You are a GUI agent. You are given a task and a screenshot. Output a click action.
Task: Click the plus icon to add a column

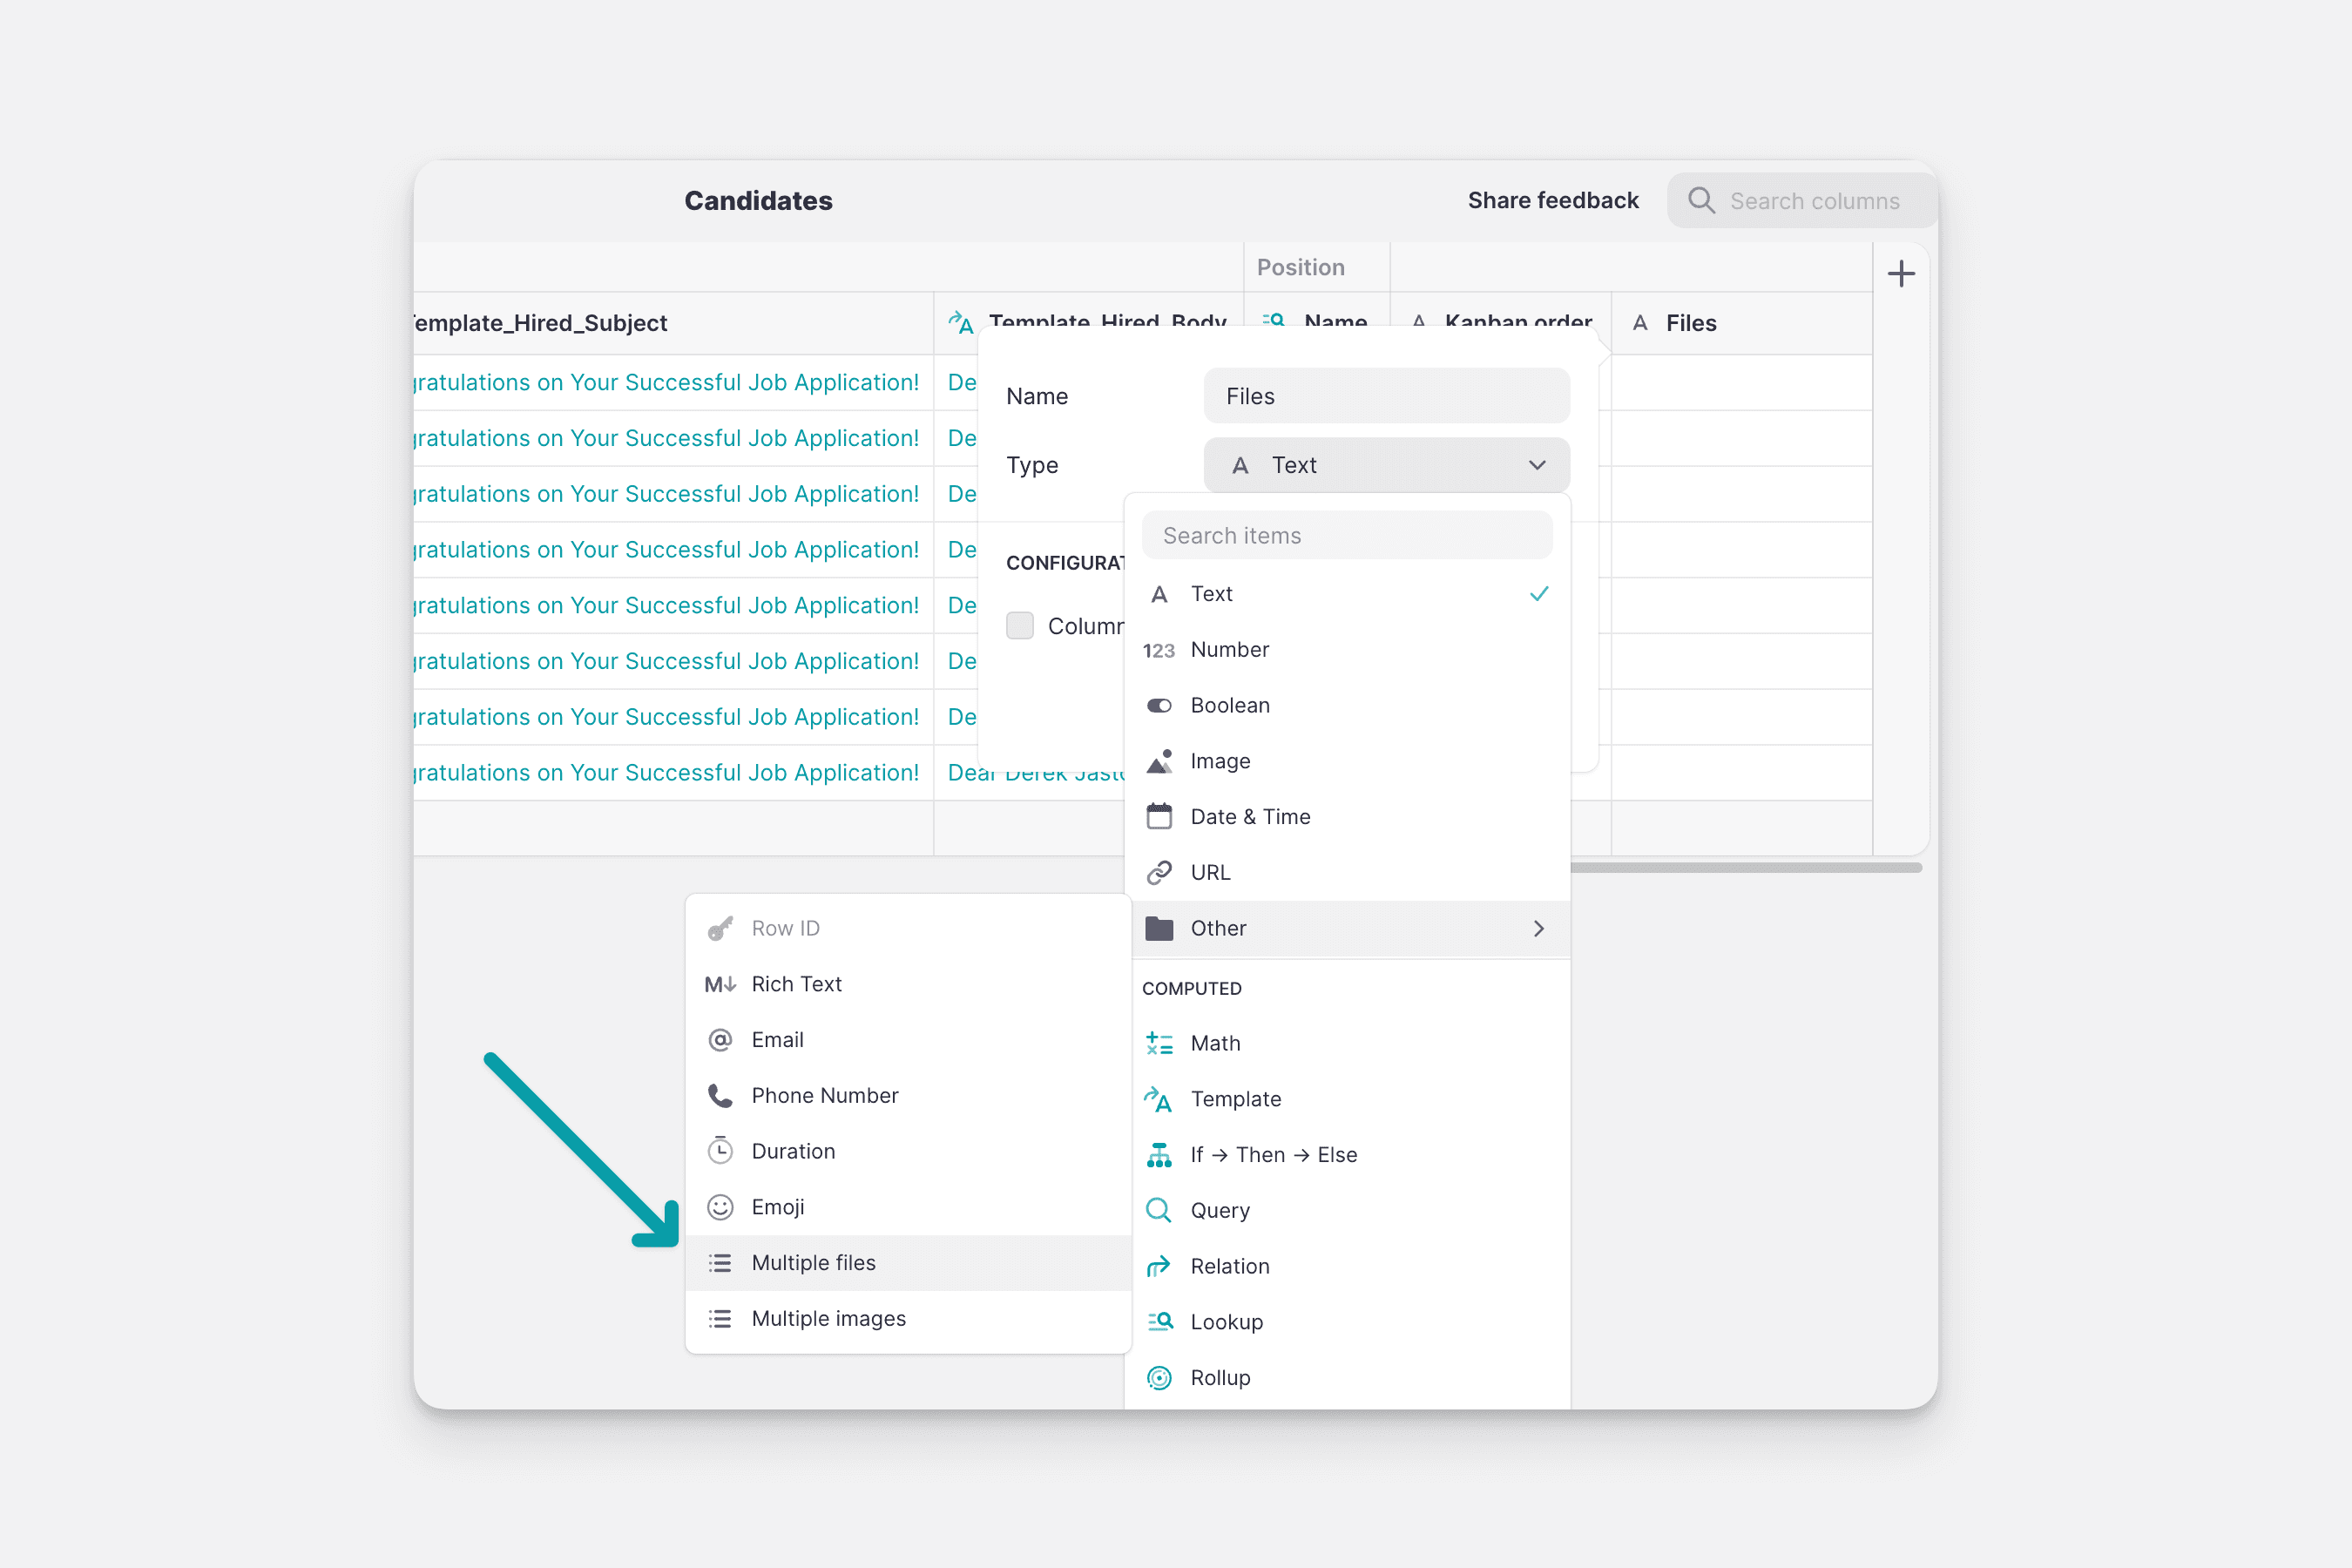(x=1901, y=273)
